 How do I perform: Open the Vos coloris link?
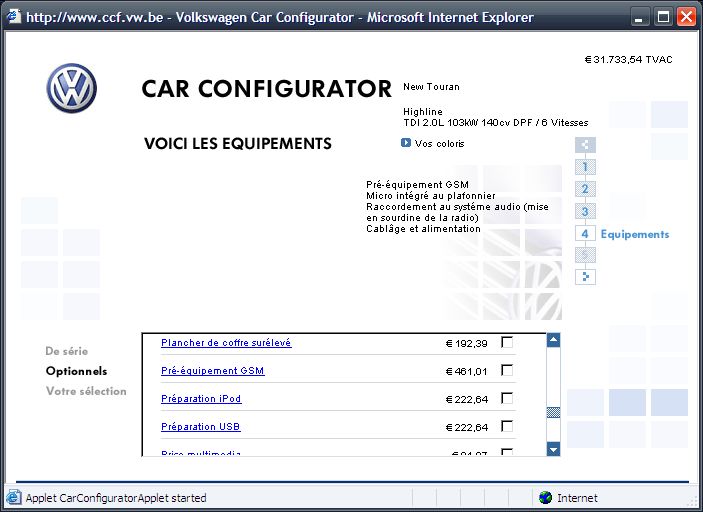click(x=439, y=143)
